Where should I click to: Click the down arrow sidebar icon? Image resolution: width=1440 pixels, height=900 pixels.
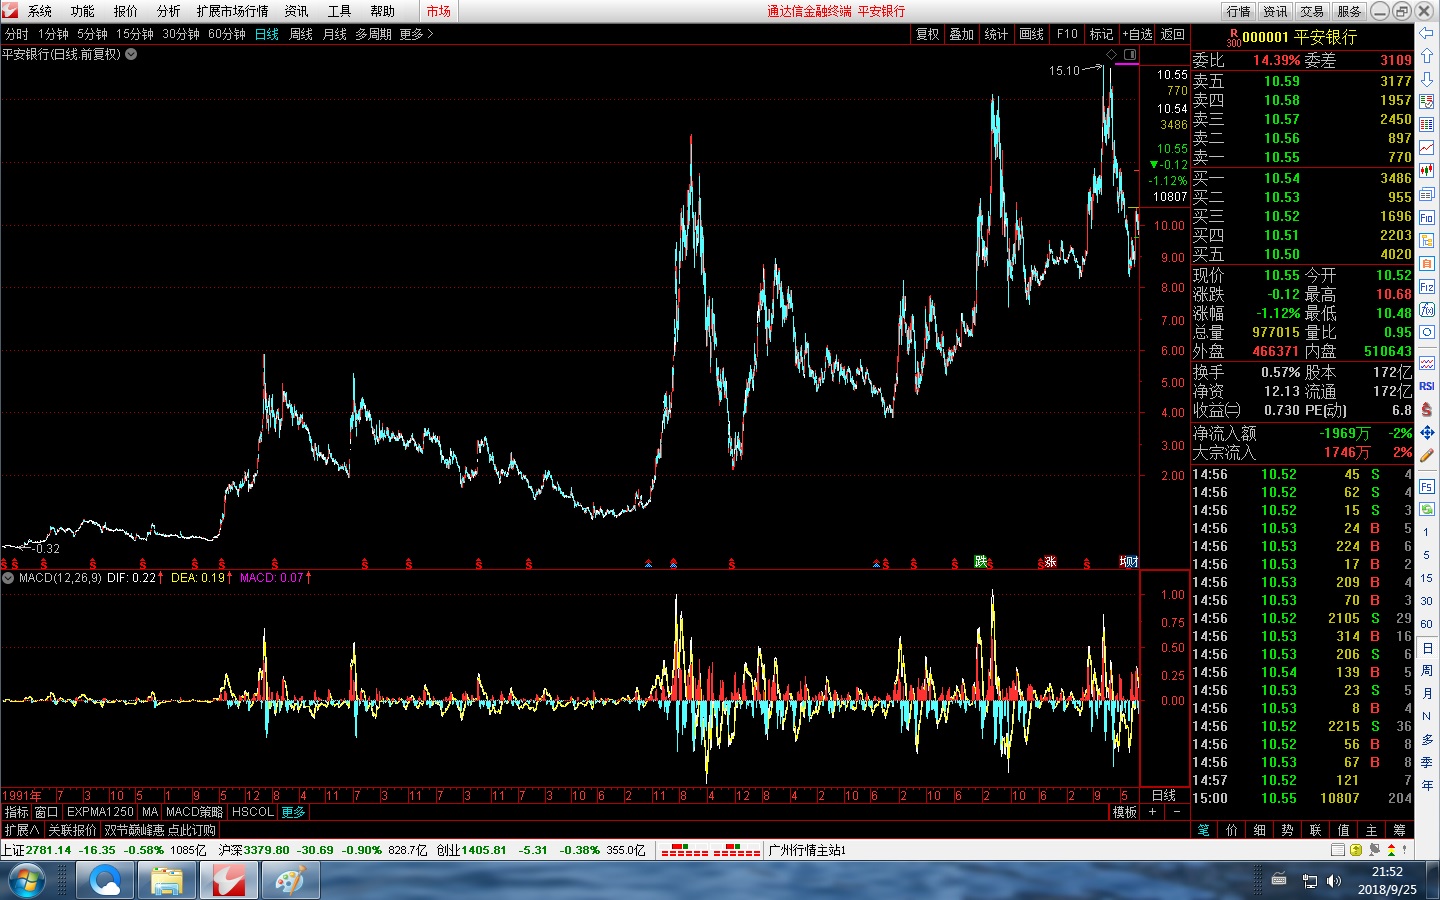point(1427,79)
